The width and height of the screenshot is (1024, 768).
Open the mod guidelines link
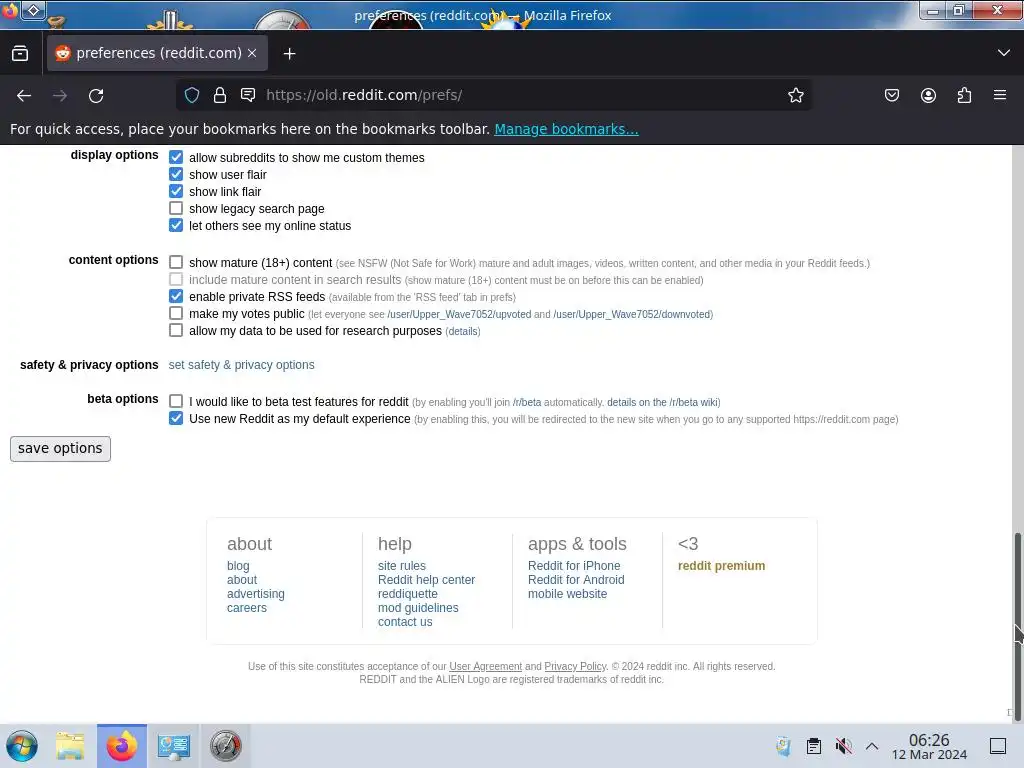tap(418, 608)
